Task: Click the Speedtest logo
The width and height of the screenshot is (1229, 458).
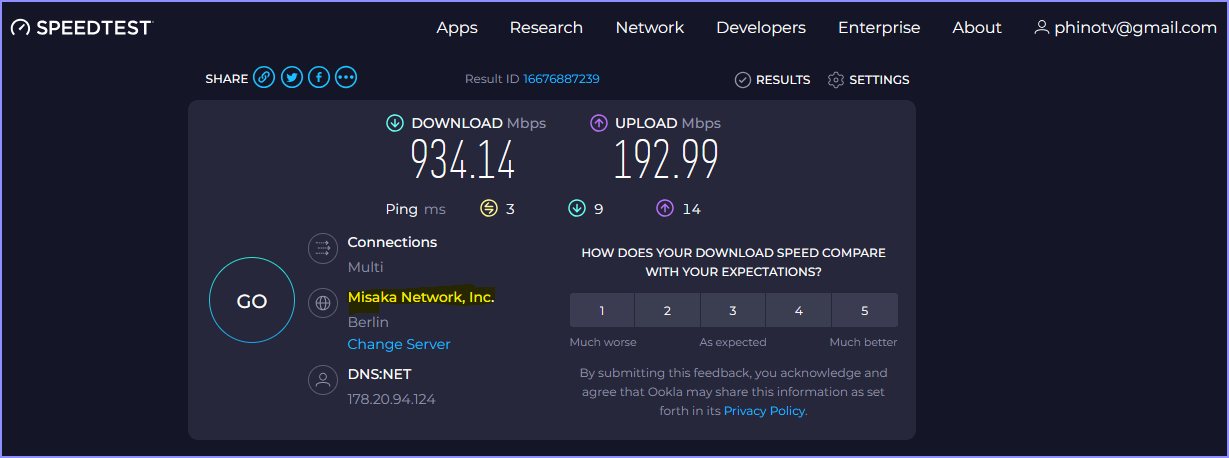Action: (x=81, y=28)
